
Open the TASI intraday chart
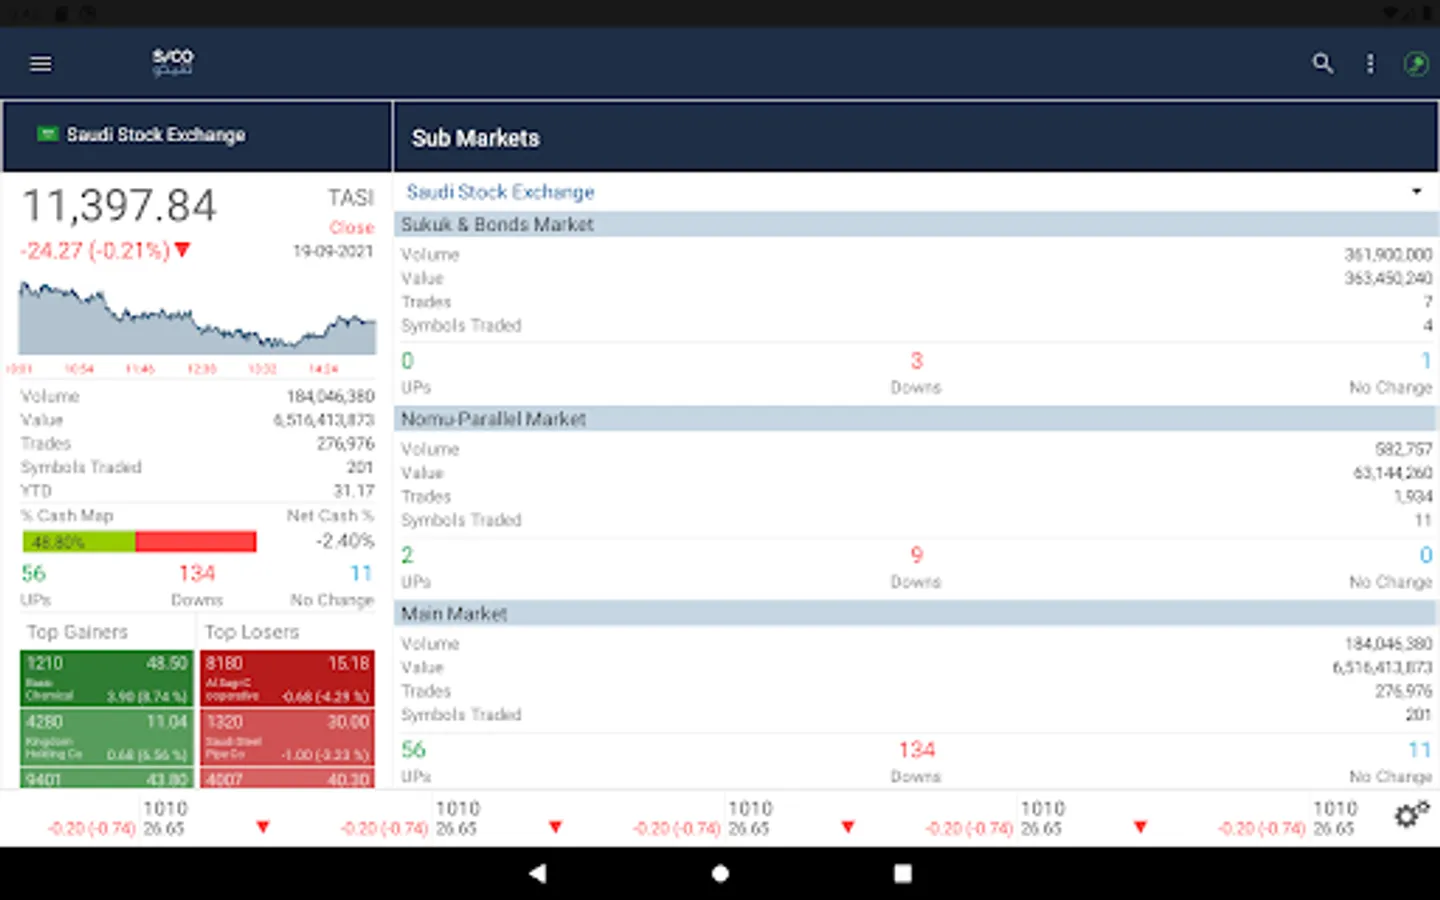[x=197, y=318]
